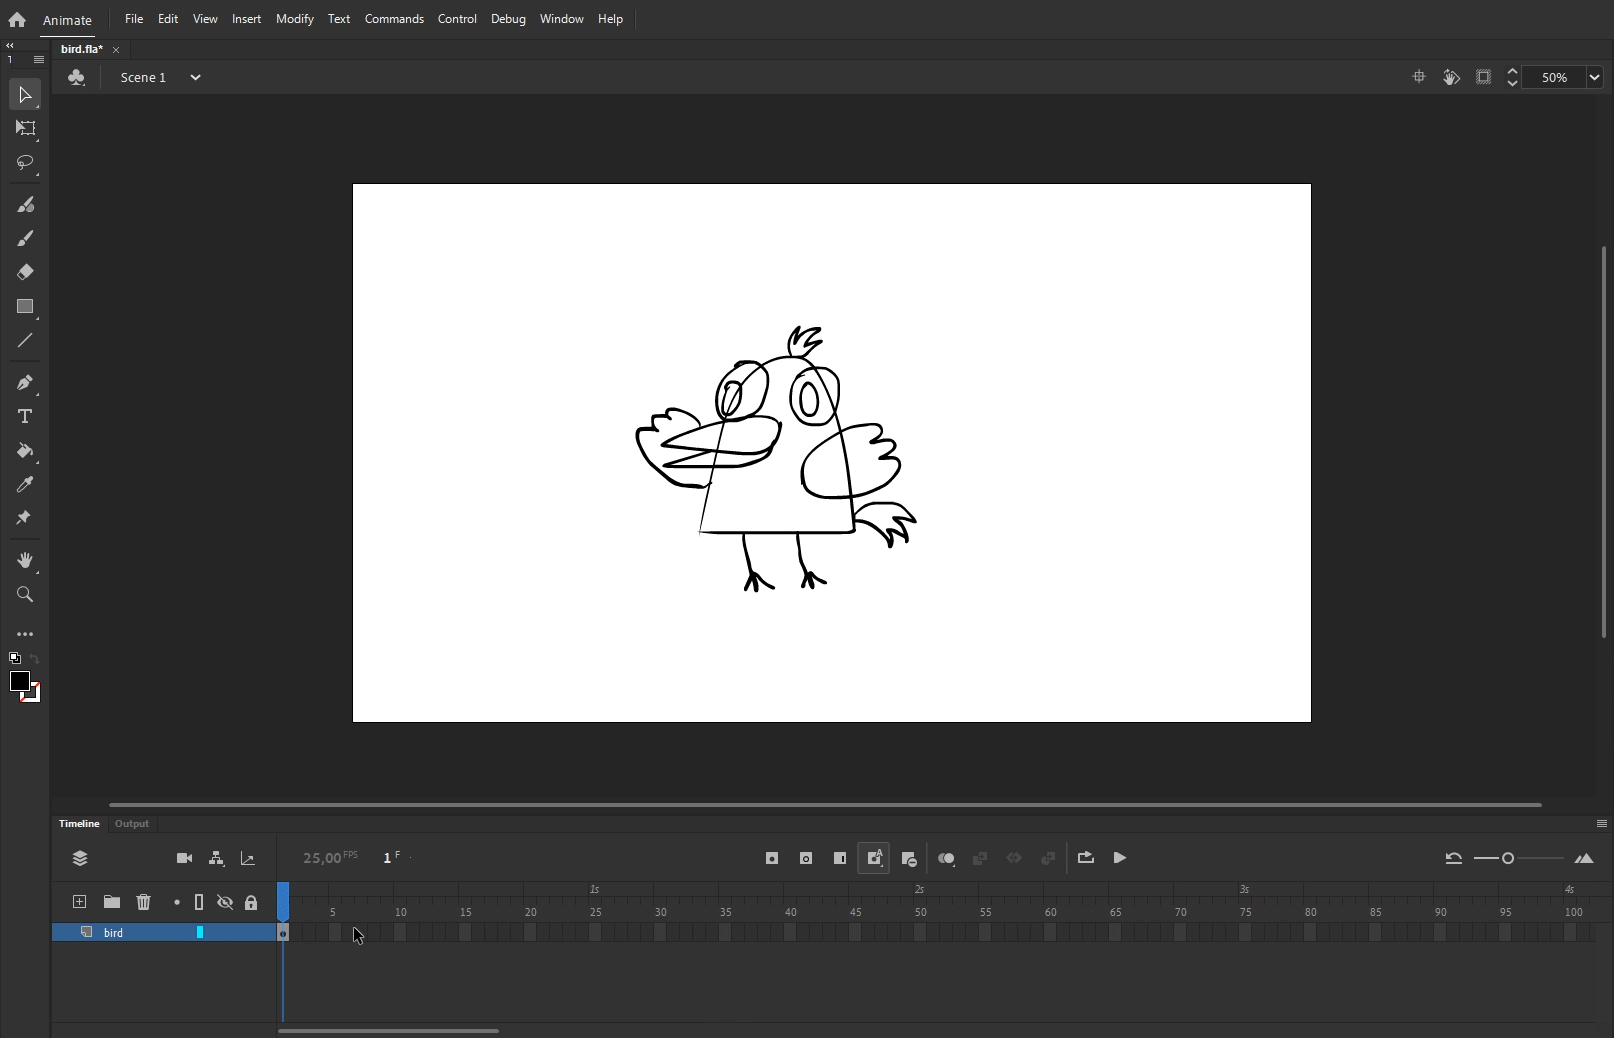The width and height of the screenshot is (1614, 1038).
Task: Create a new layer in the timeline
Action: [x=80, y=902]
